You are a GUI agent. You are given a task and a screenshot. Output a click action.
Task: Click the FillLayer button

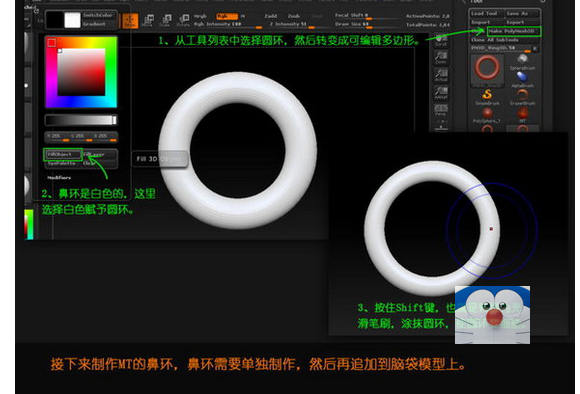click(100, 154)
